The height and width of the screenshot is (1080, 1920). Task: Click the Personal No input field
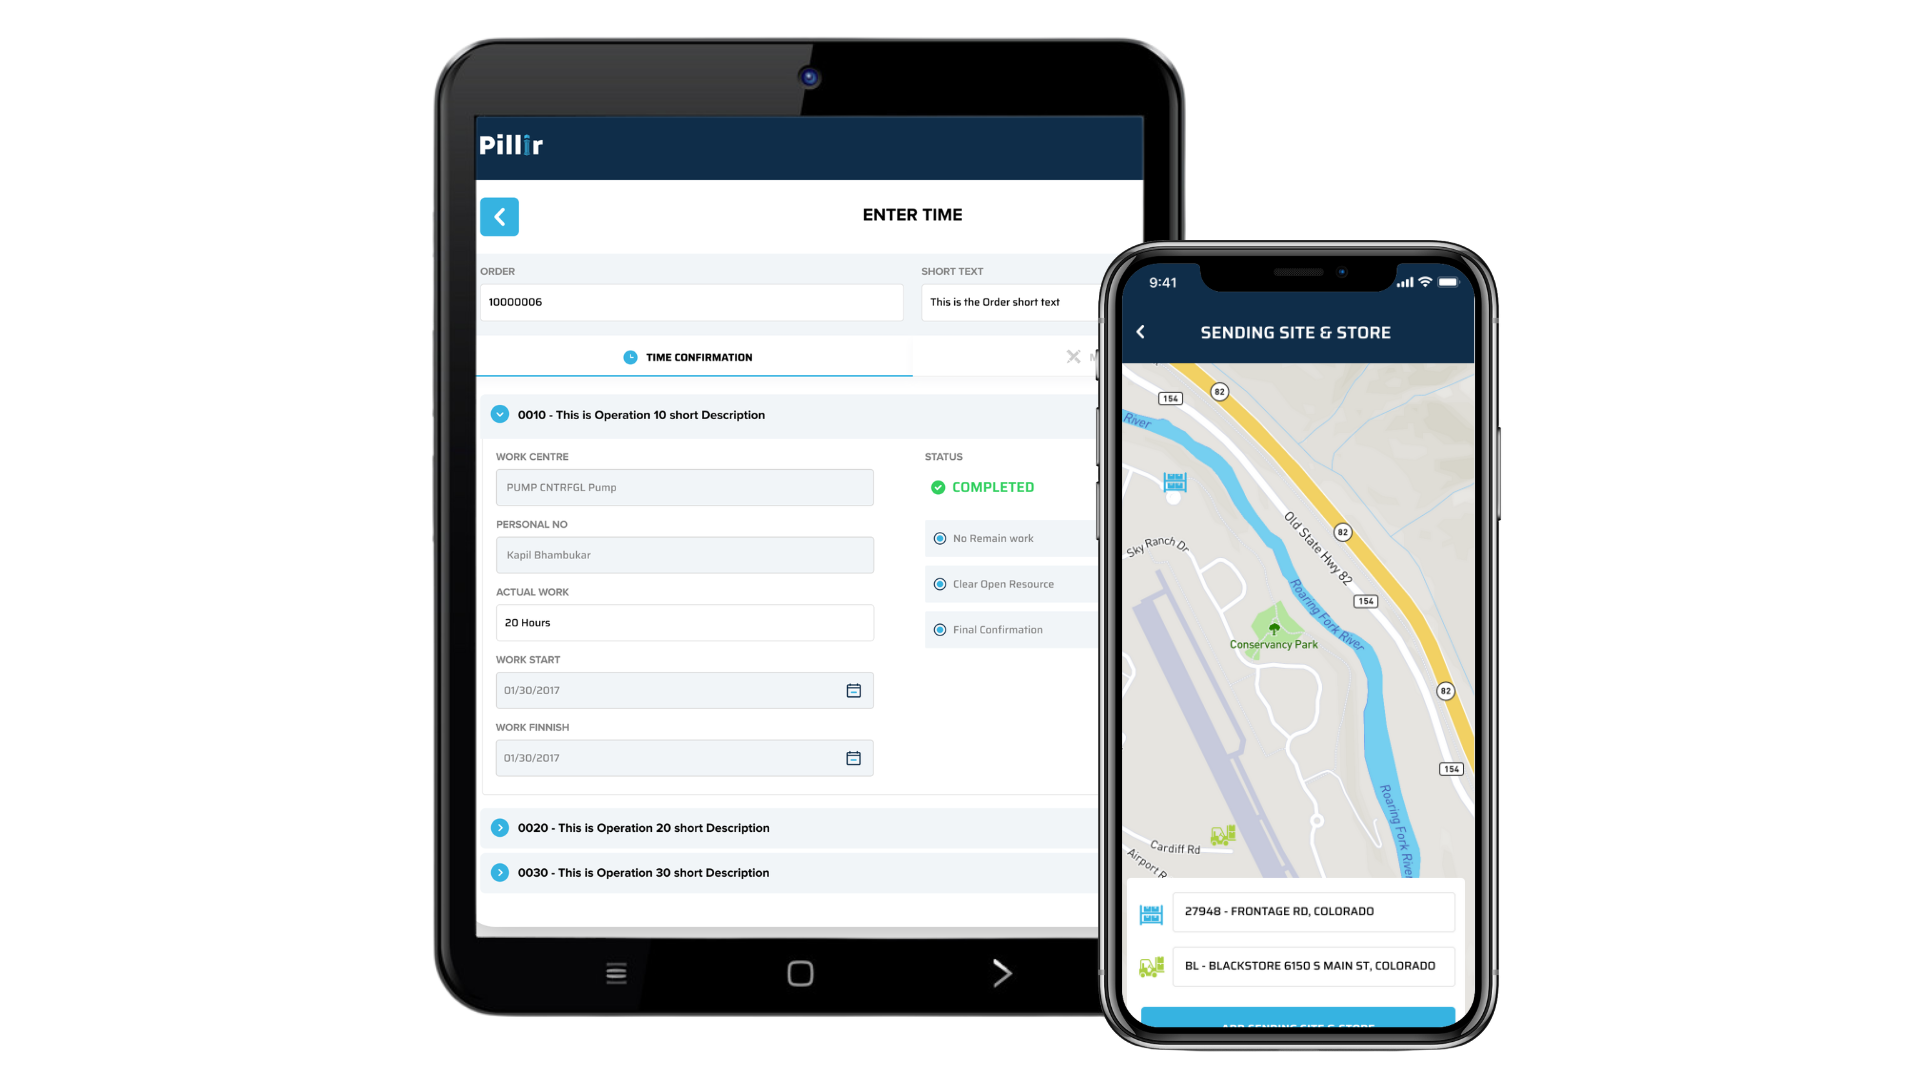(x=683, y=554)
